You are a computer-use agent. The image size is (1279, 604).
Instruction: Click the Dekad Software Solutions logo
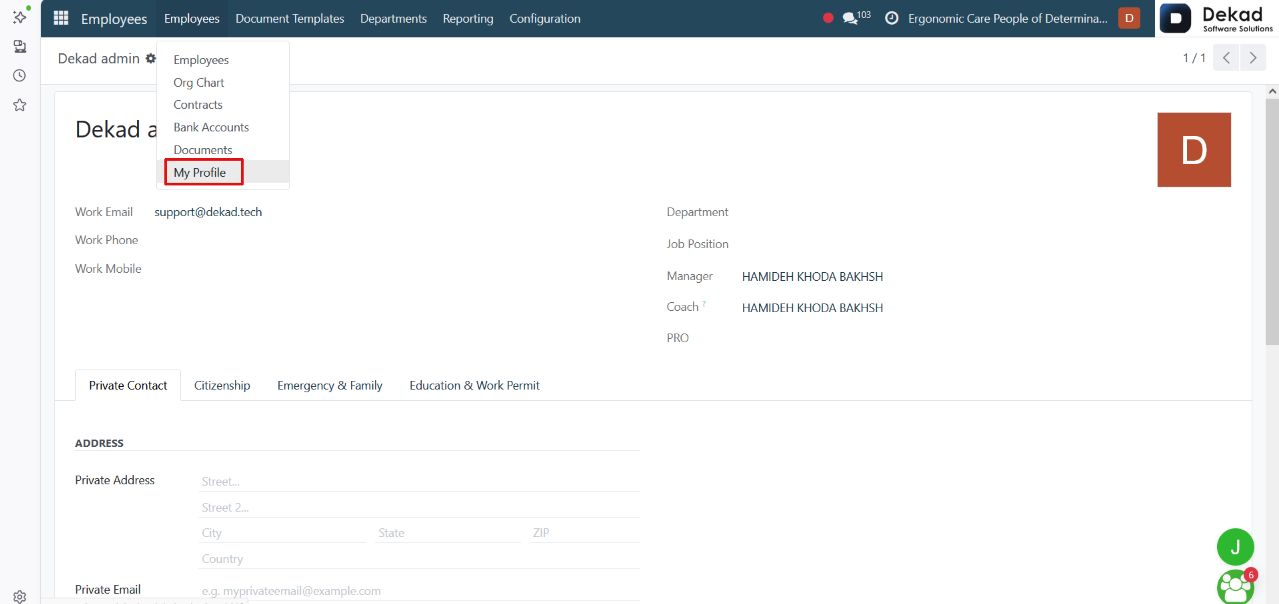[x=1217, y=18]
